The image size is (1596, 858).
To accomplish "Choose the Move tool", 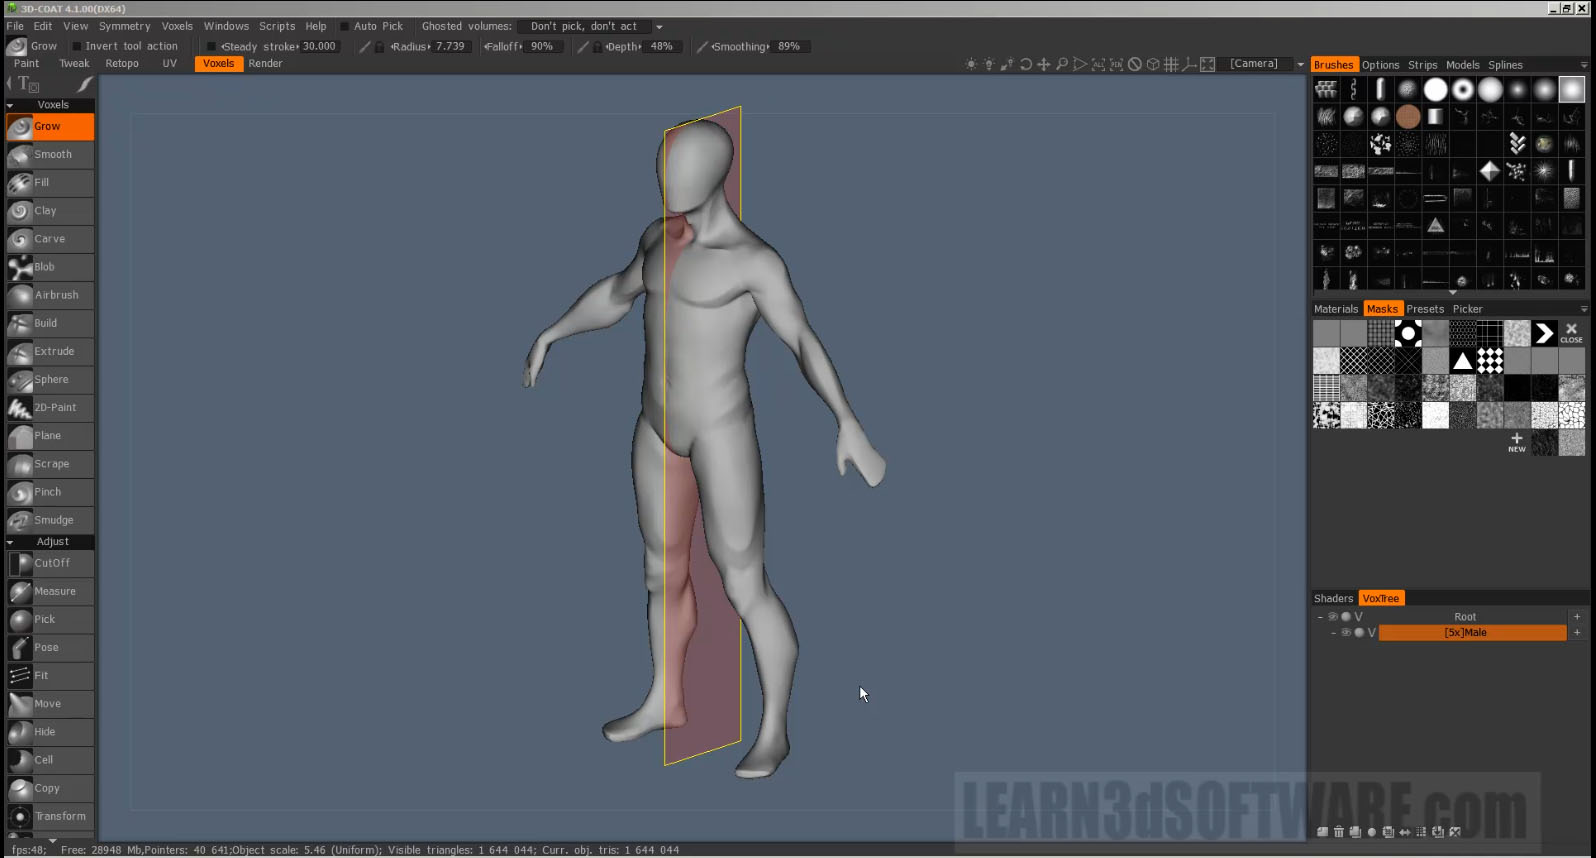I will click(x=50, y=704).
